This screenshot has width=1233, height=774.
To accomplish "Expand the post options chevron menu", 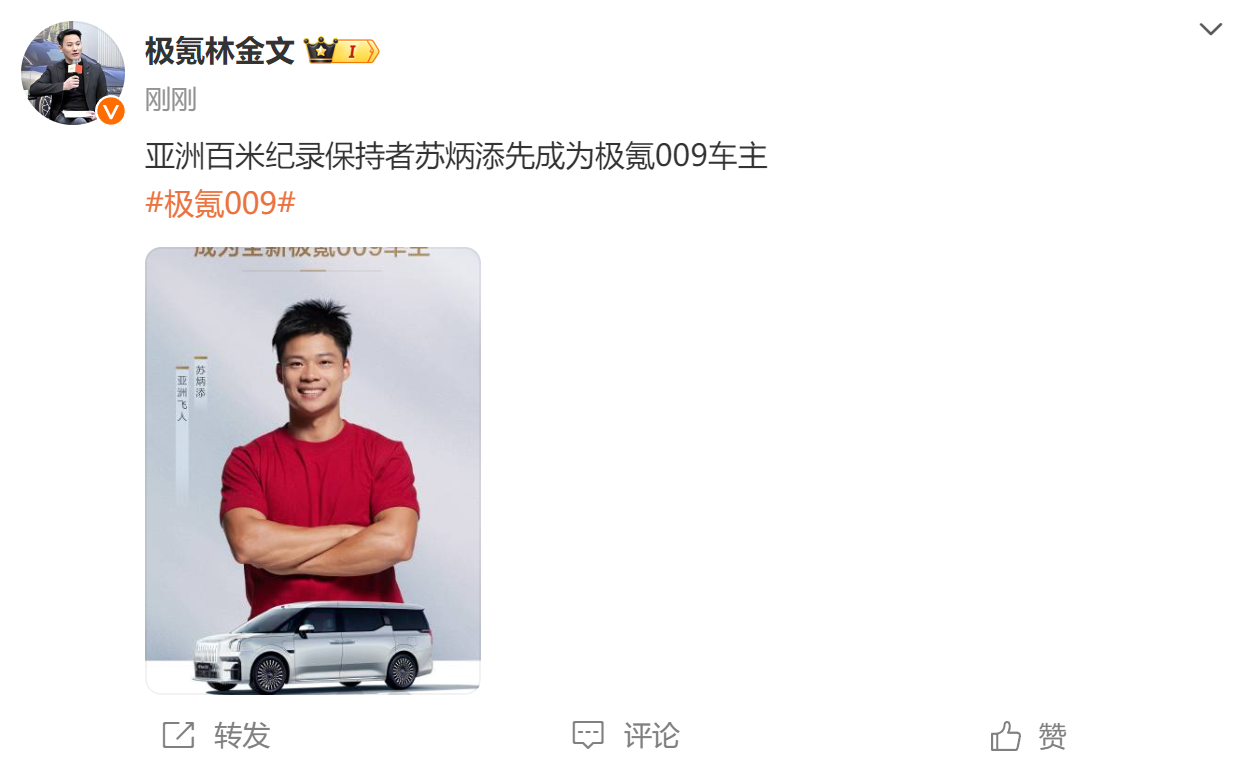I will pyautogui.click(x=1210, y=29).
